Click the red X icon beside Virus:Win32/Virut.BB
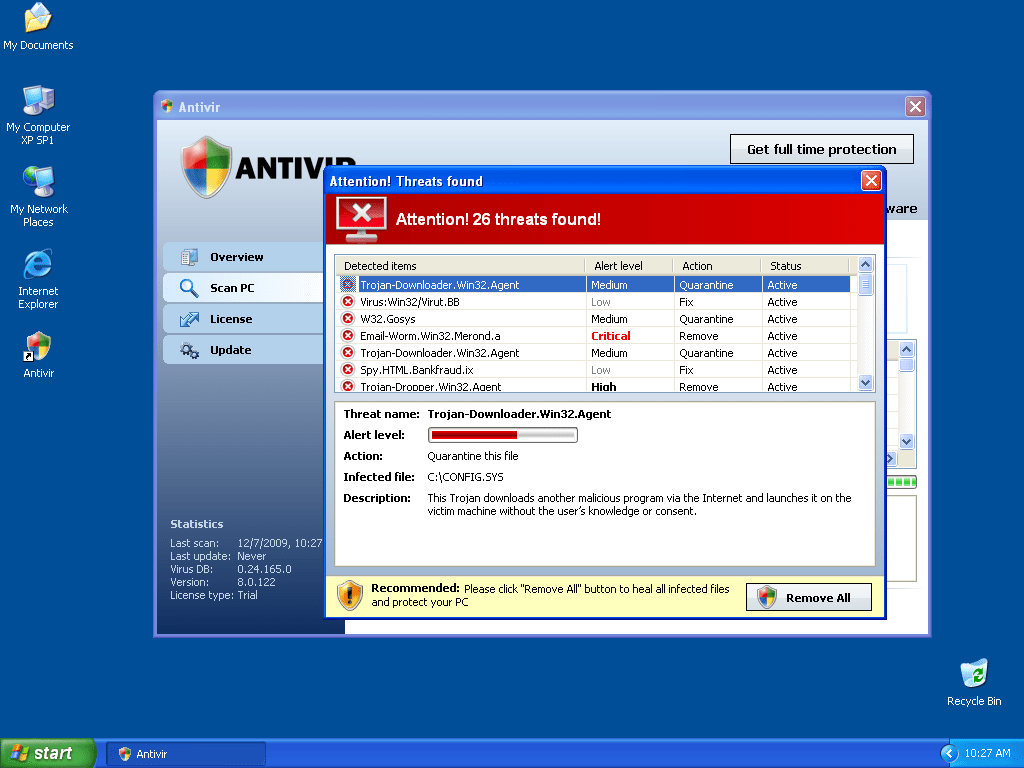 pyautogui.click(x=348, y=302)
